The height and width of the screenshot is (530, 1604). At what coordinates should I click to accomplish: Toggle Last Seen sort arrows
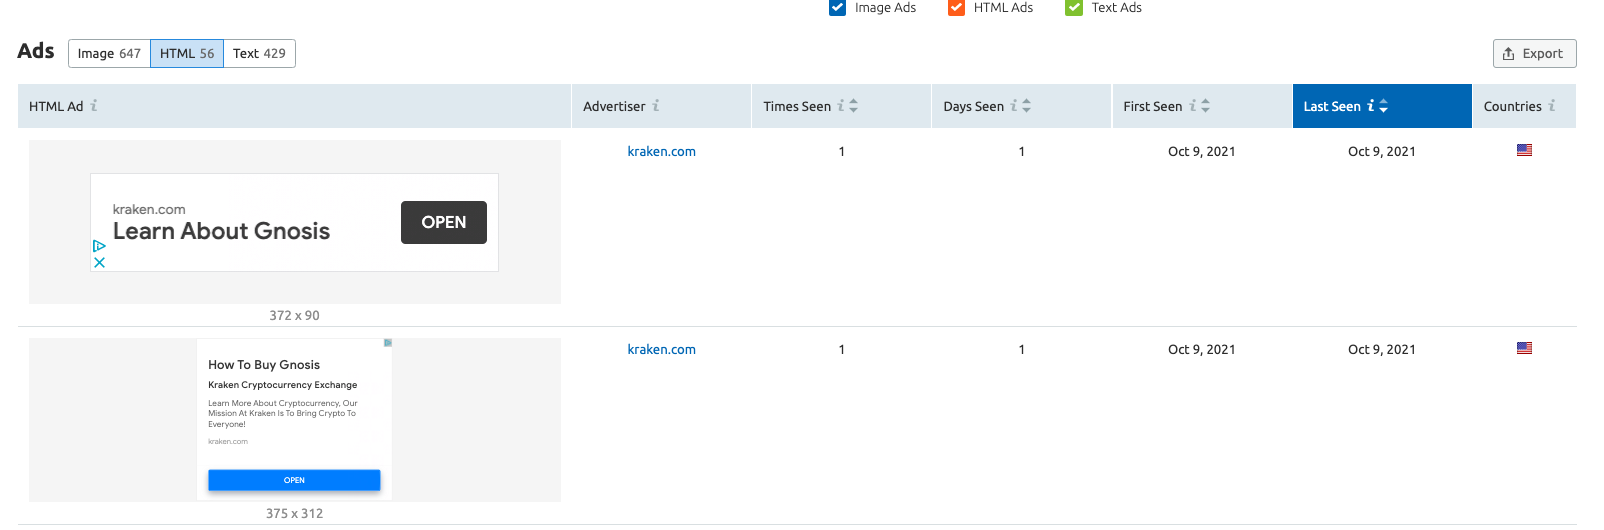[1384, 106]
